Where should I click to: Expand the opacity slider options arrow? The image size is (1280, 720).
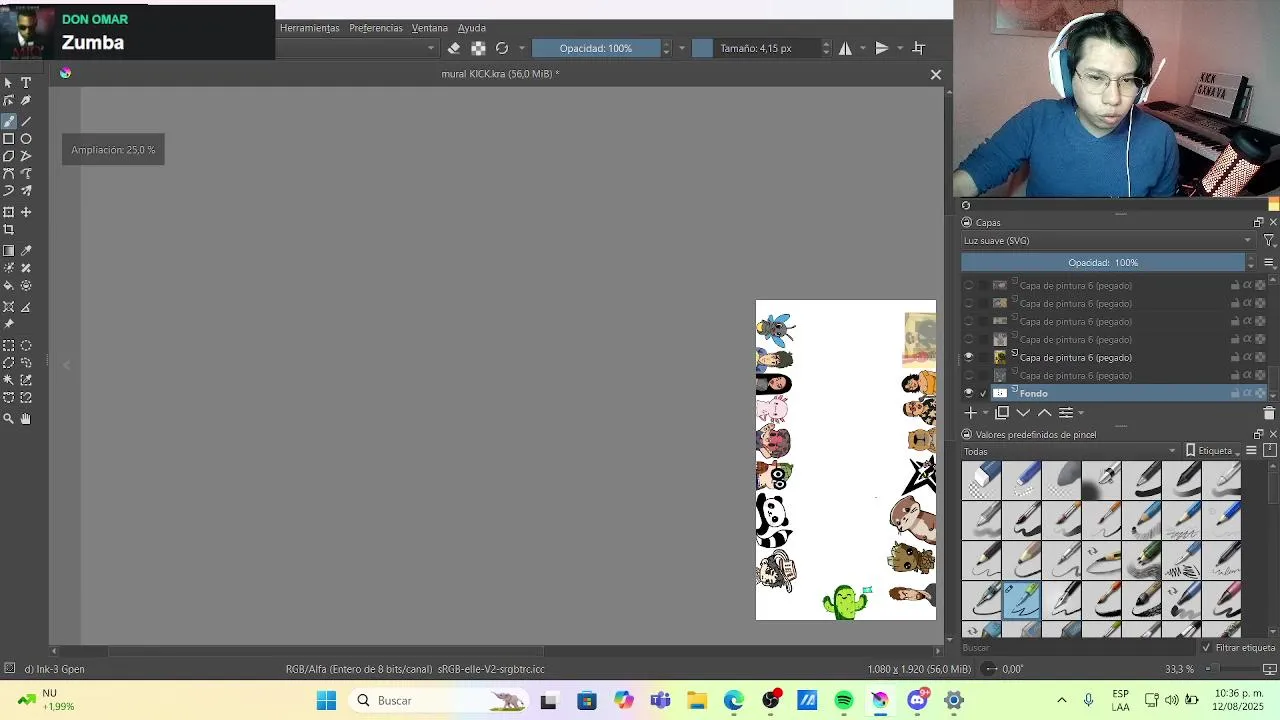[682, 48]
